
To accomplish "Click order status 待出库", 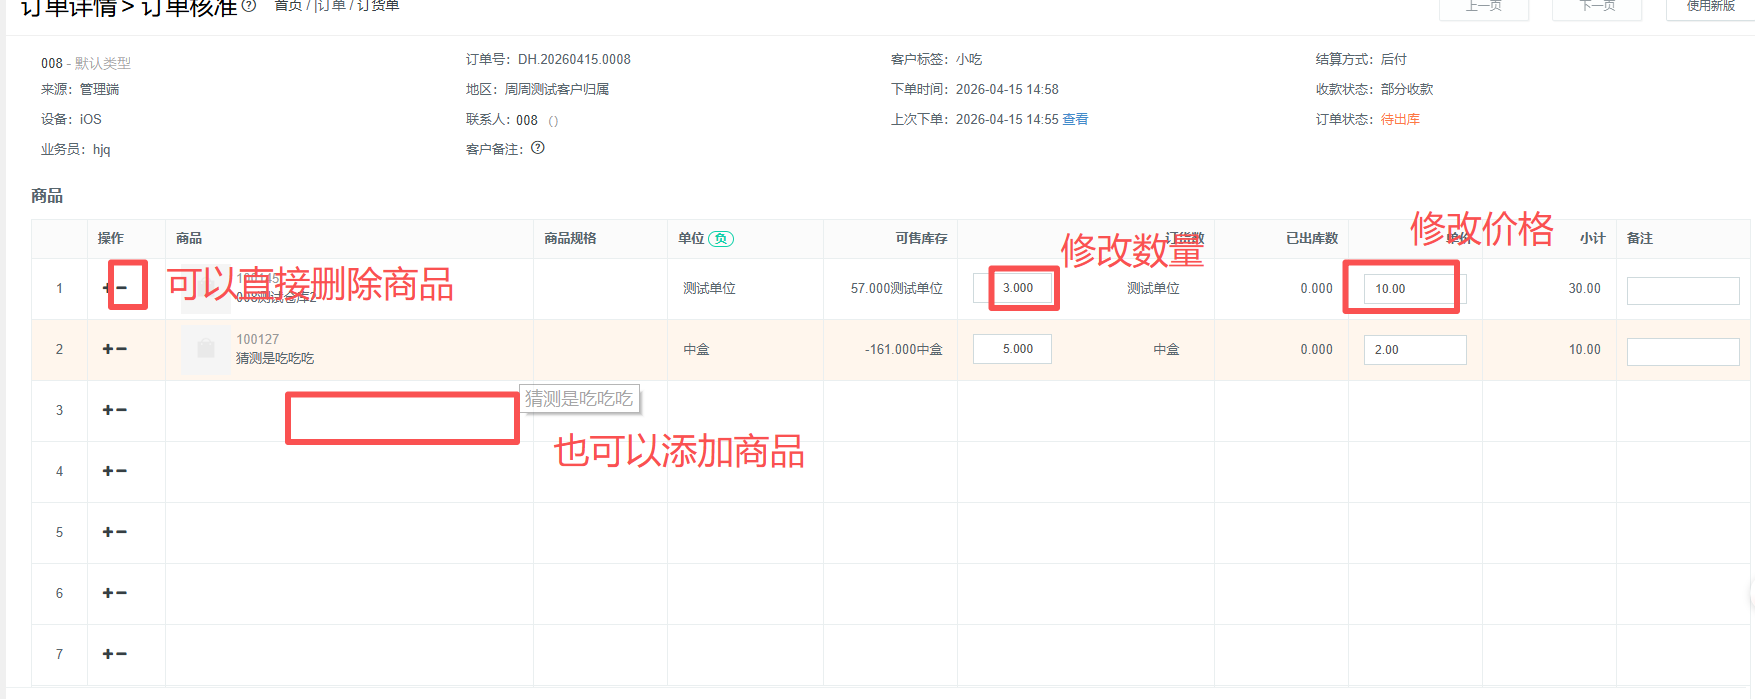I will (x=1400, y=119).
